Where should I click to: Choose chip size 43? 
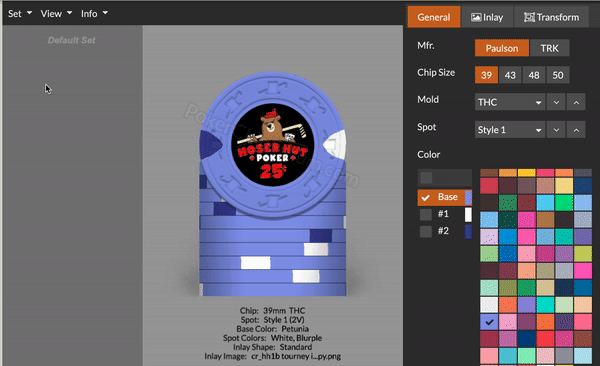pos(510,75)
